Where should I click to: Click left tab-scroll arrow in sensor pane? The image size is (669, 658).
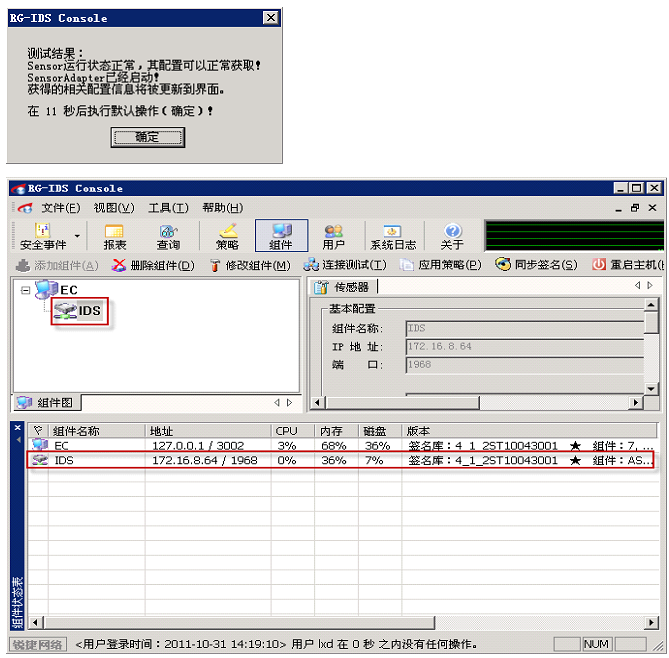637,285
